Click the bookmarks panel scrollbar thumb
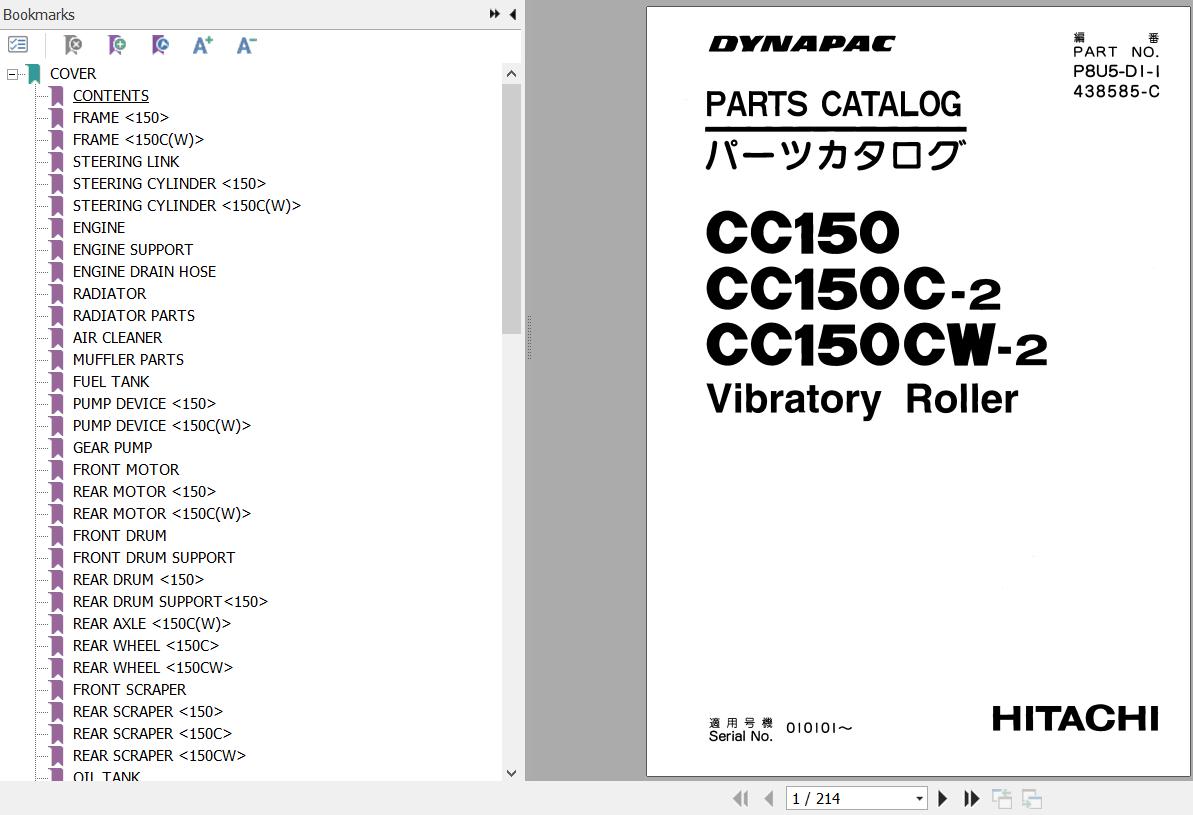The width and height of the screenshot is (1193, 815). click(x=511, y=209)
